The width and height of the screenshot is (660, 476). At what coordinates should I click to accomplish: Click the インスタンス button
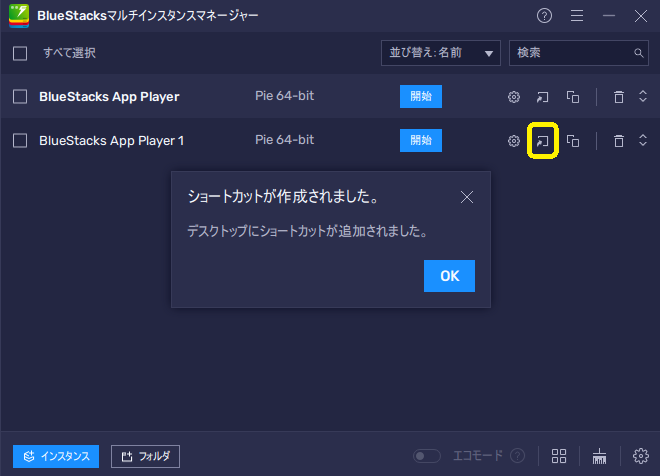point(56,456)
